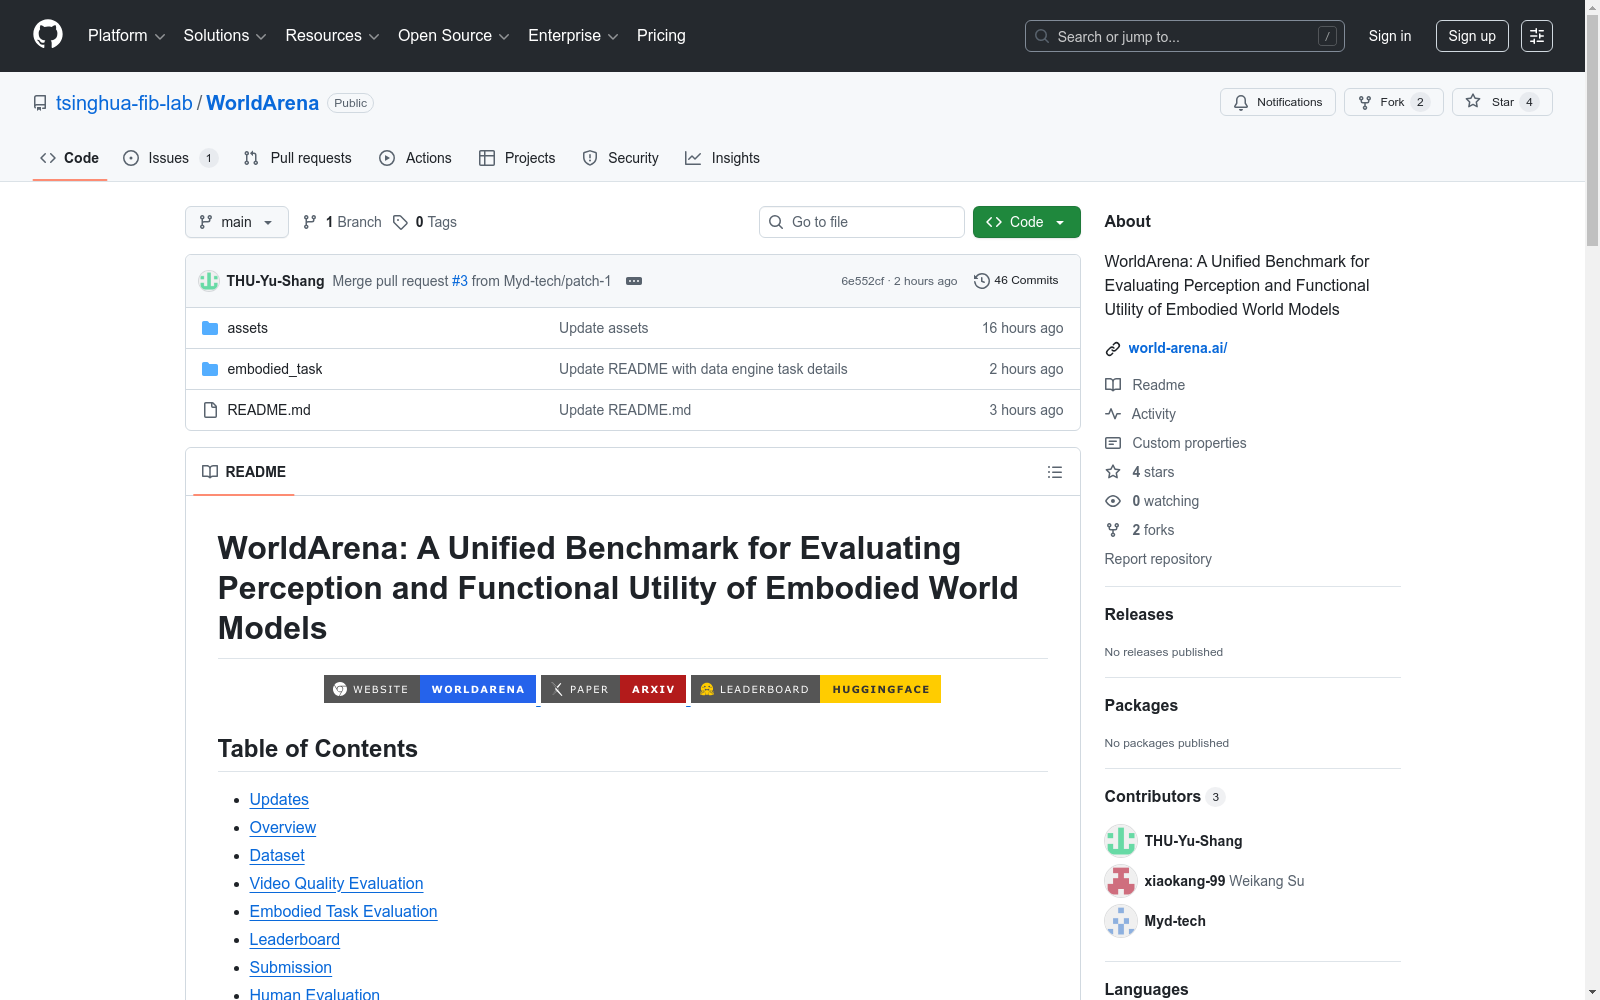The width and height of the screenshot is (1600, 1000).
Task: Expand the Solutions menu
Action: [225, 36]
